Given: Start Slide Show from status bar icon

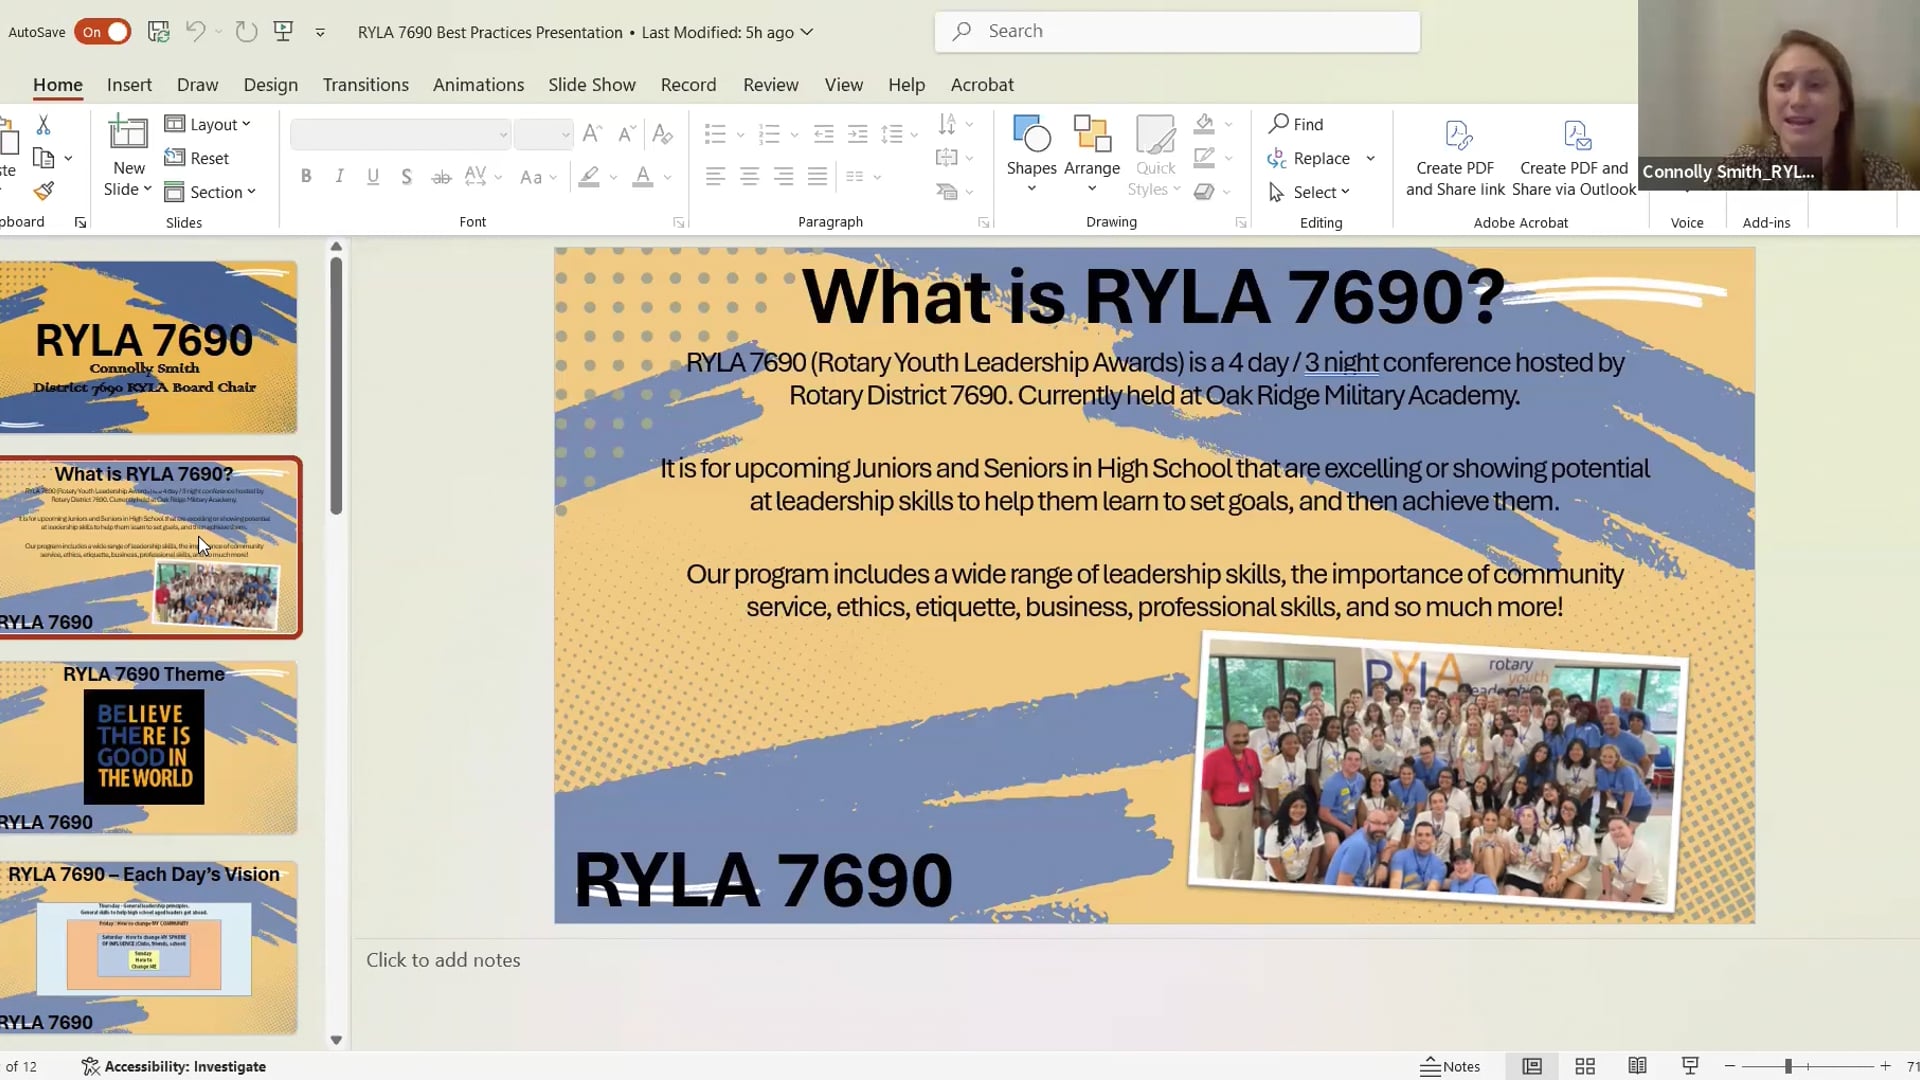Looking at the screenshot, I should click(x=1690, y=1066).
